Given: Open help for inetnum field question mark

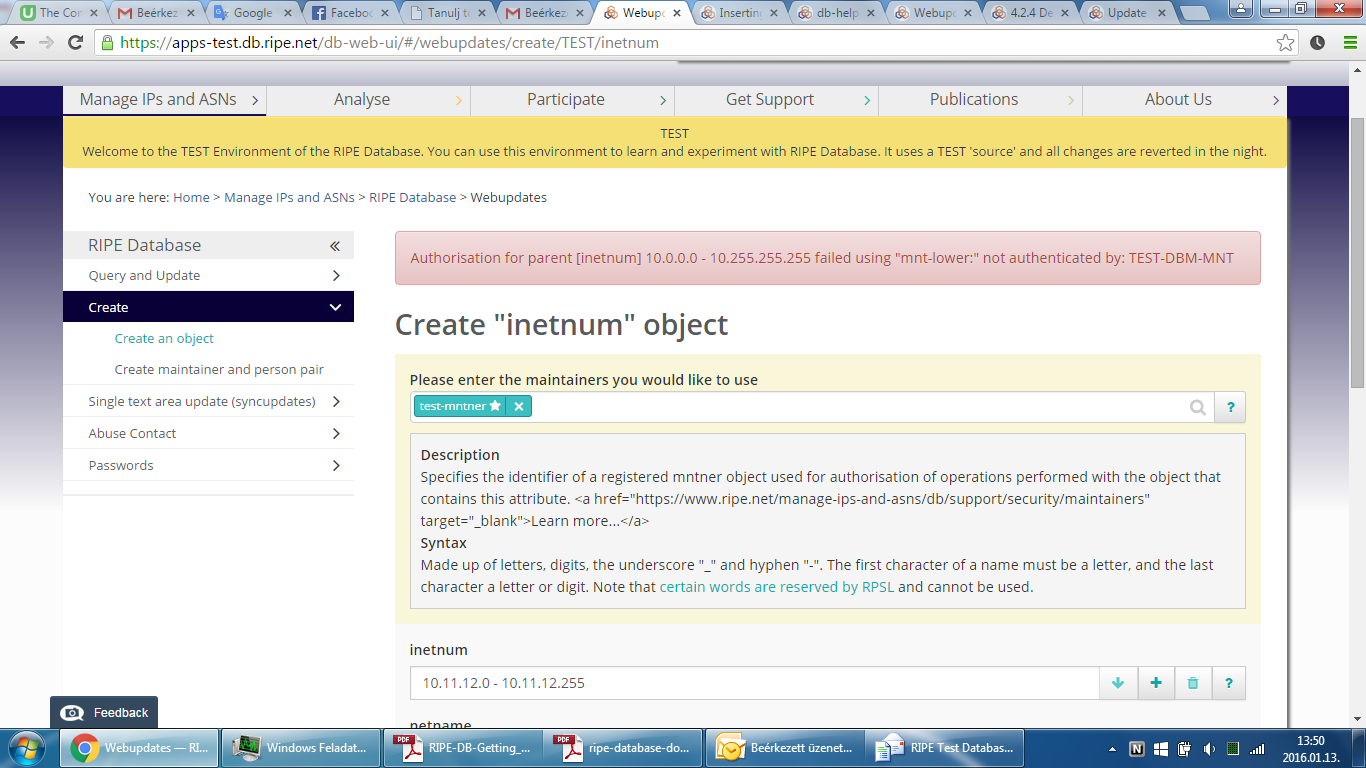Looking at the screenshot, I should [x=1228, y=683].
